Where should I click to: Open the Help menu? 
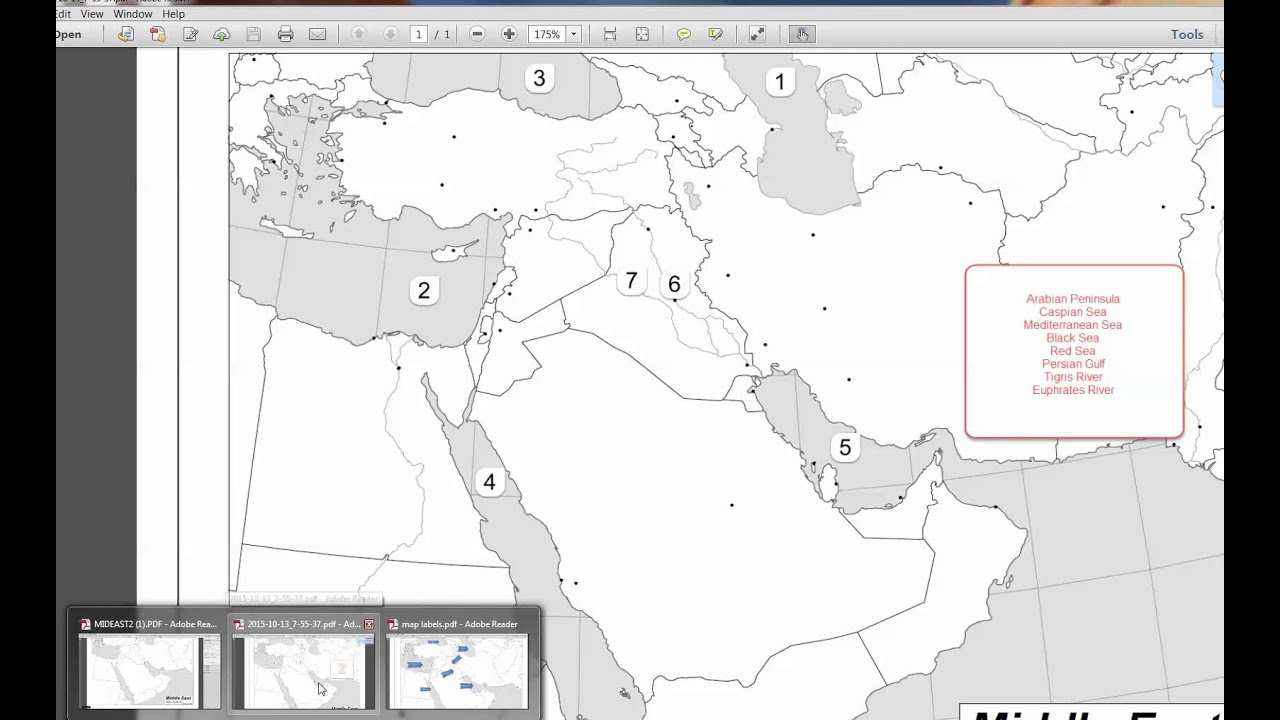click(x=173, y=14)
